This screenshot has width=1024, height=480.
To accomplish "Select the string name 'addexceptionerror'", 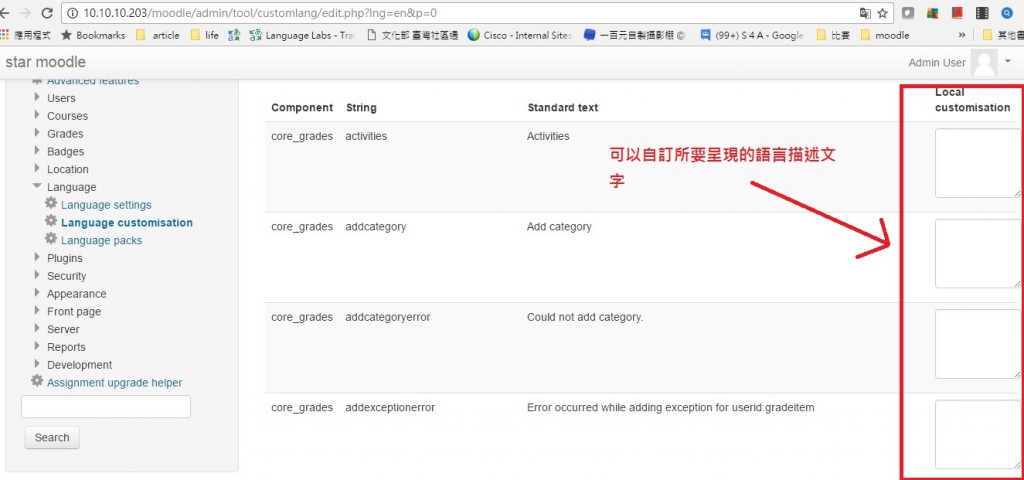I will pos(390,408).
